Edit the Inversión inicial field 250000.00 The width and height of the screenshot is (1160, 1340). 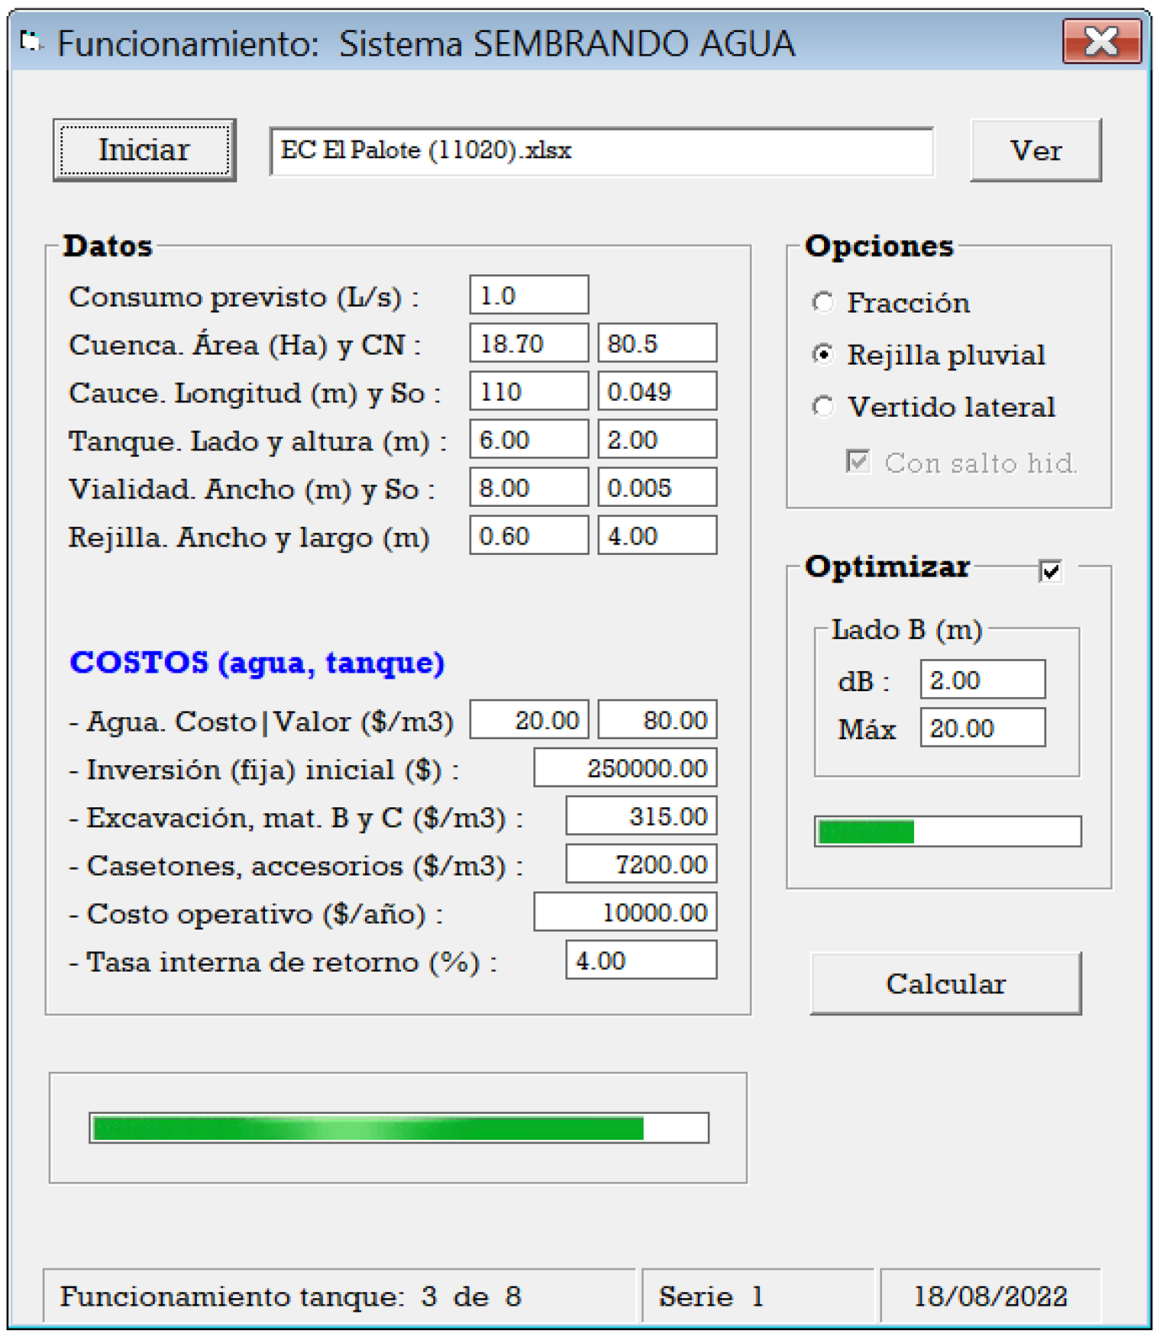(x=625, y=768)
